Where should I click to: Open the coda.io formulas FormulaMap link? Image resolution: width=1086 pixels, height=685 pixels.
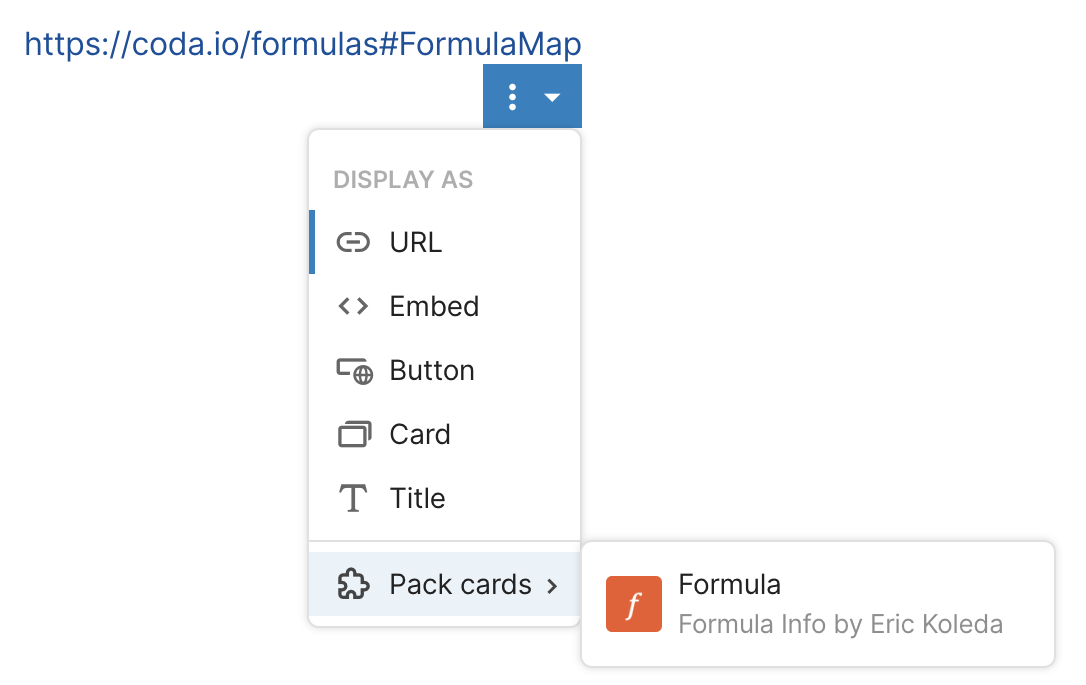(302, 45)
